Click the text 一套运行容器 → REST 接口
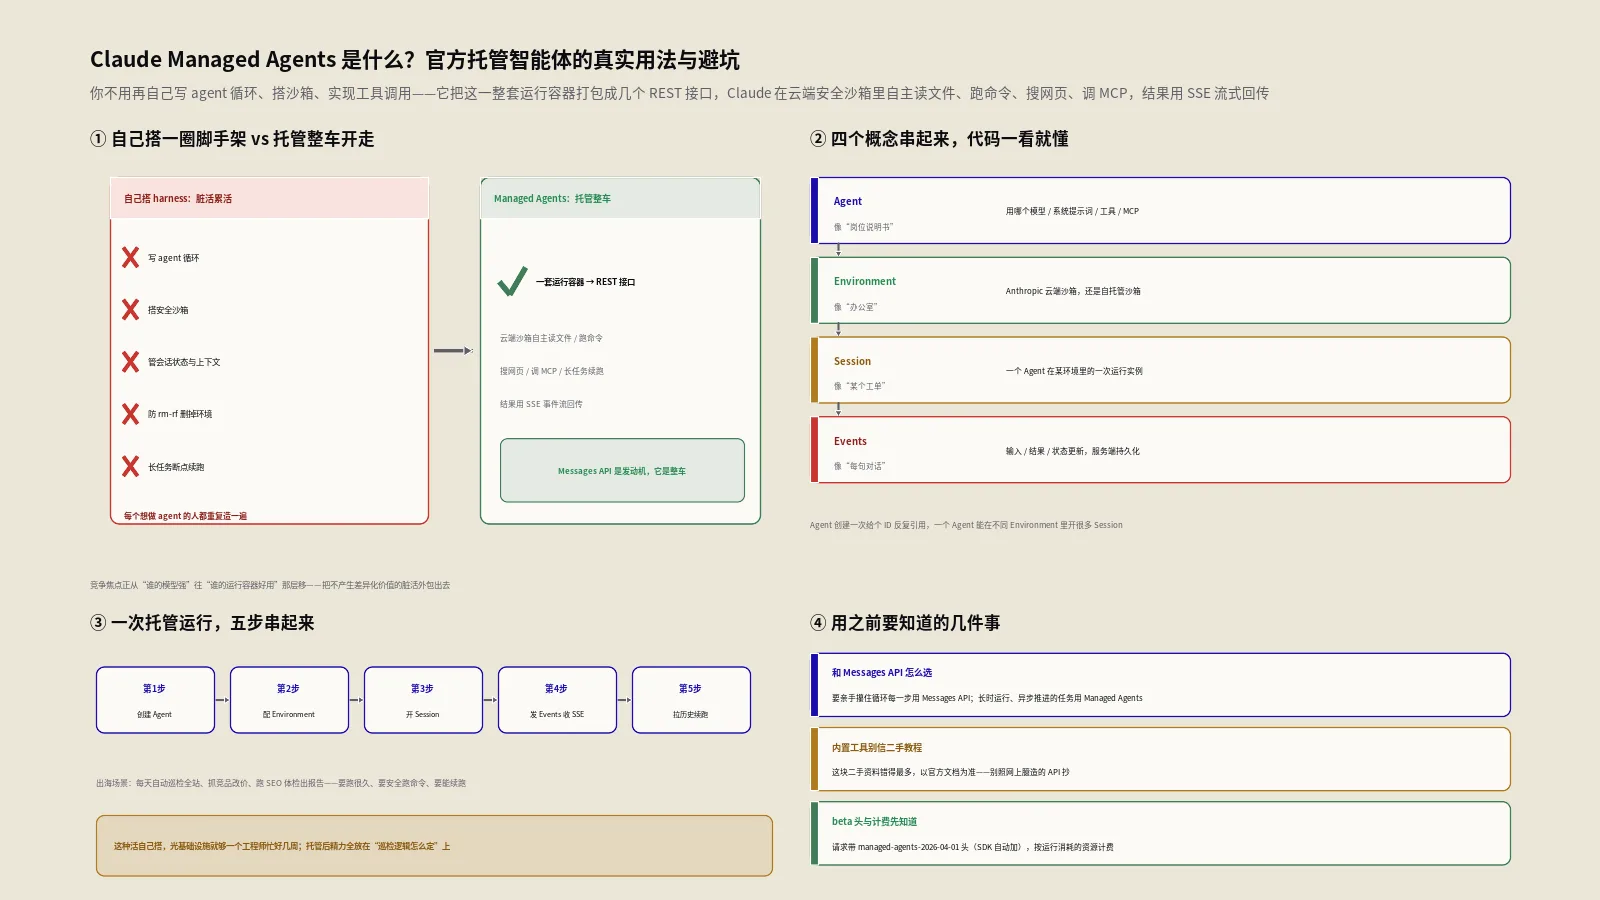1600x900 pixels. pyautogui.click(x=585, y=282)
